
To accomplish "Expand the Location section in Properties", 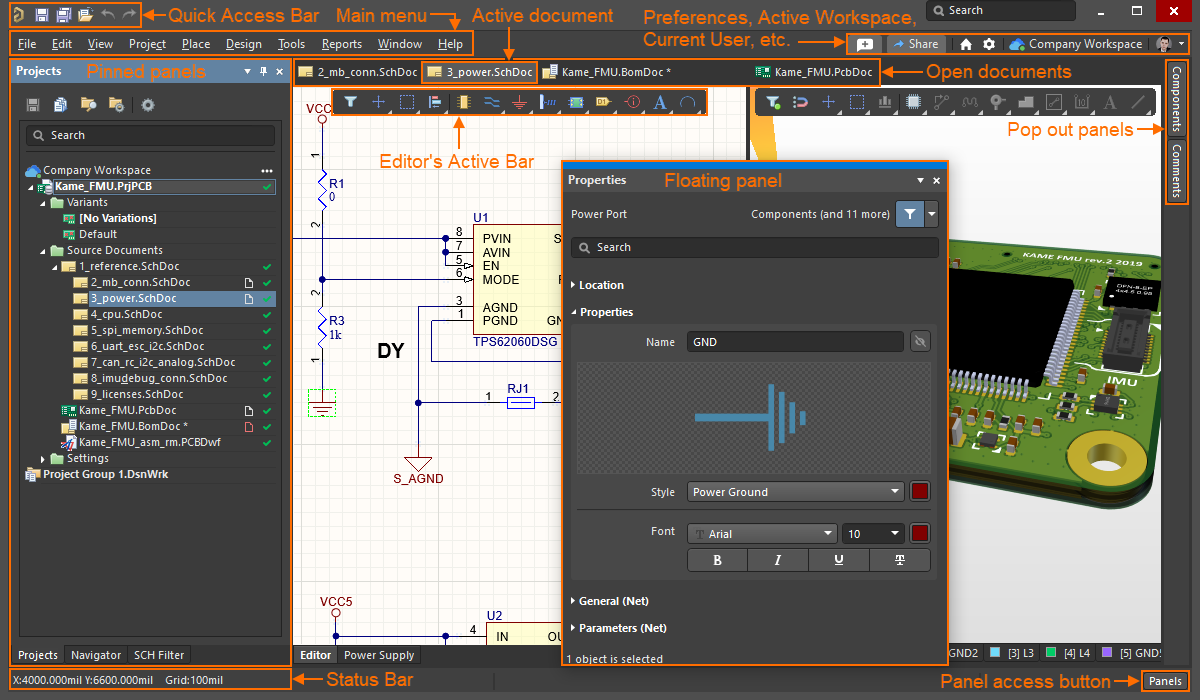I will click(x=600, y=285).
